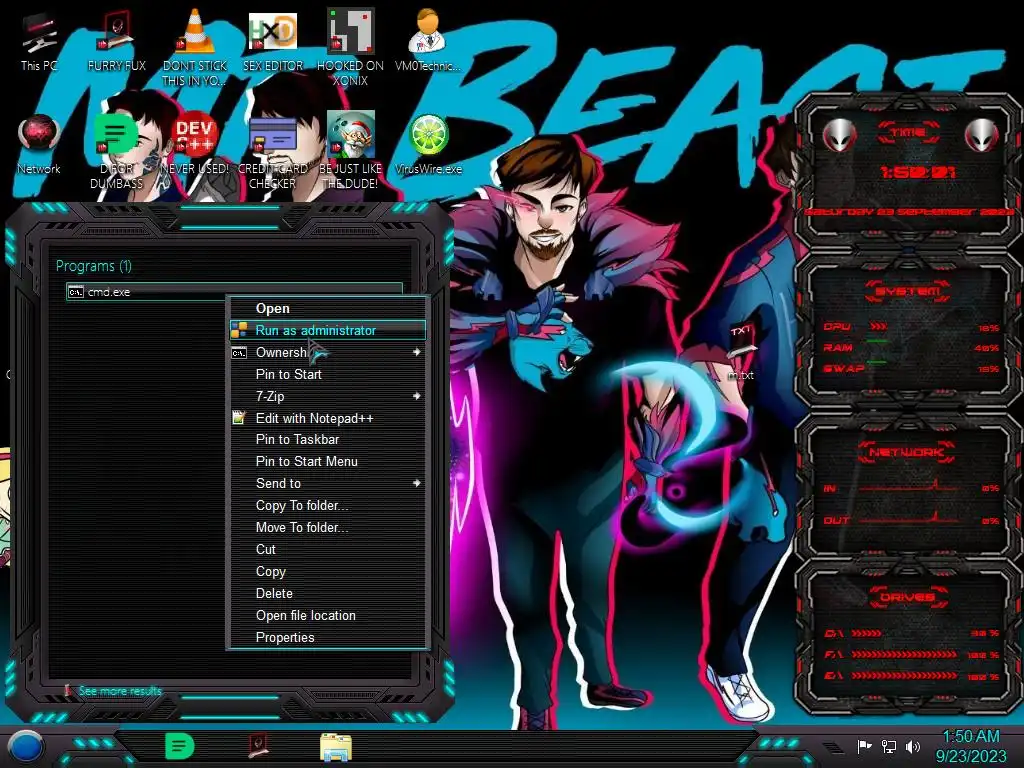Viewport: 1024px width, 768px height.
Task: Expand the Ownership submenu
Action: [x=328, y=353]
